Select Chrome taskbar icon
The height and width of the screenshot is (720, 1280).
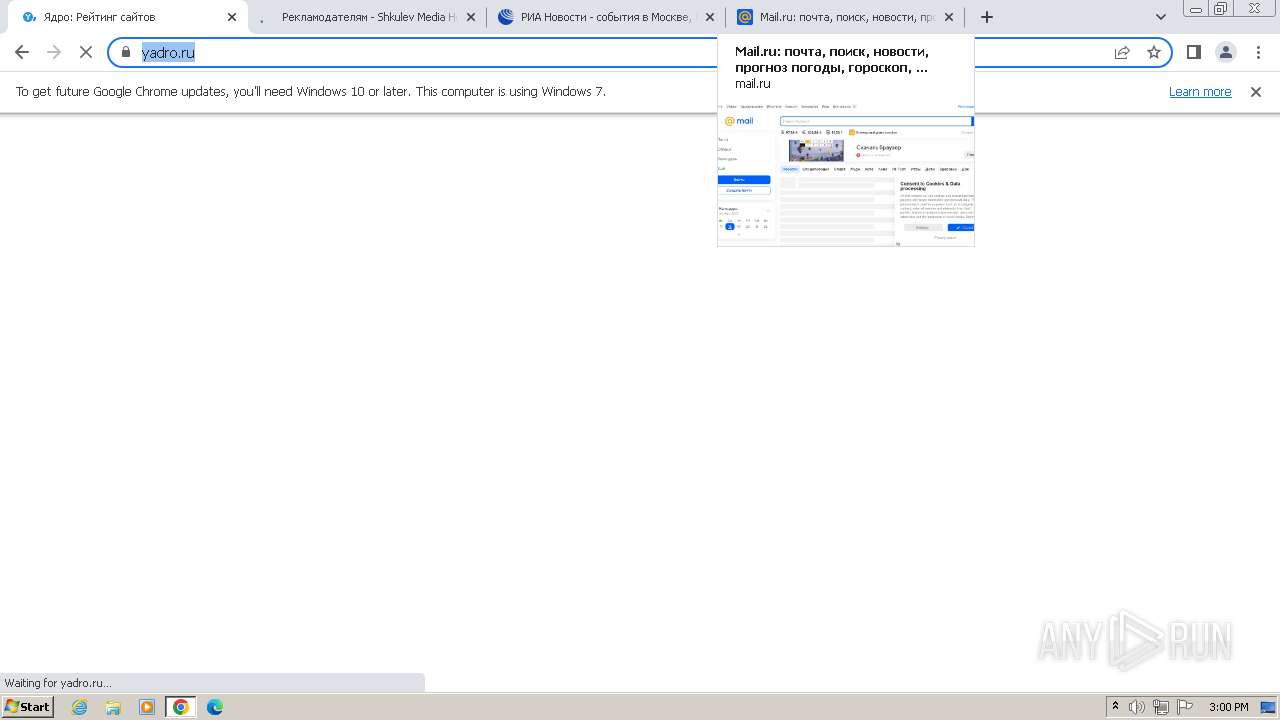pos(181,707)
